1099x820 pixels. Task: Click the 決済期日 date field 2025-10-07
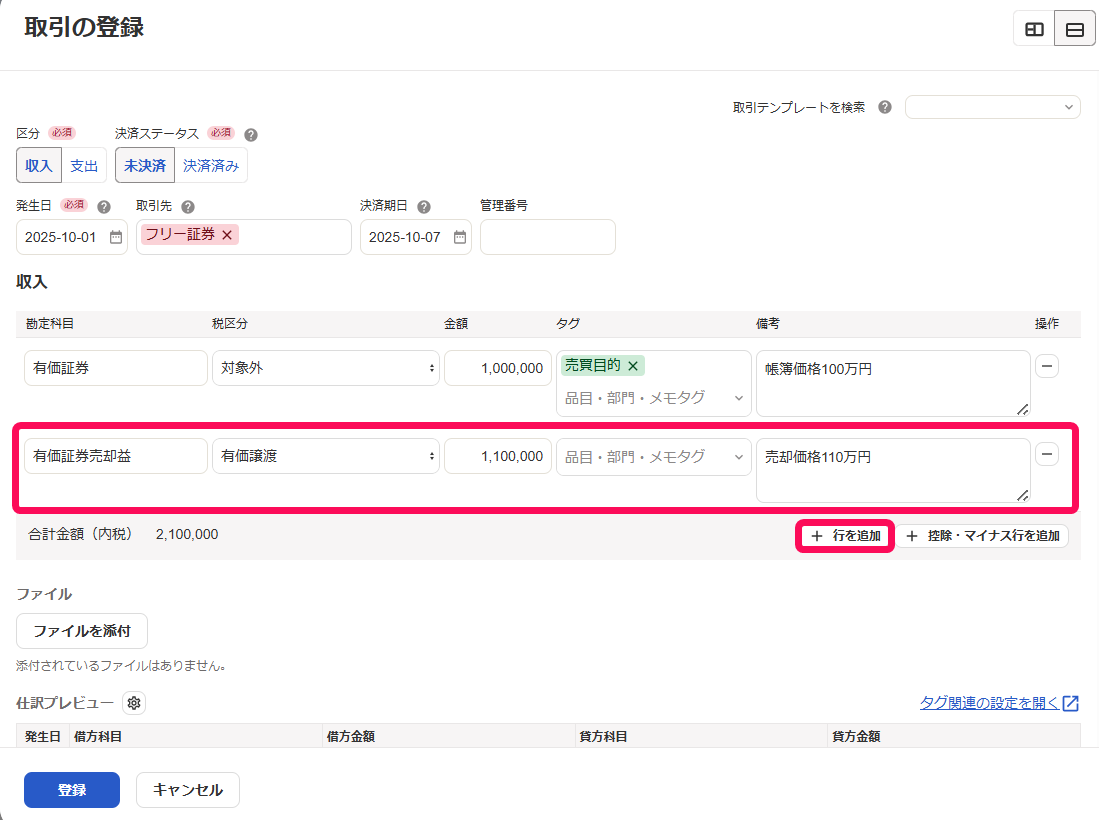[416, 238]
